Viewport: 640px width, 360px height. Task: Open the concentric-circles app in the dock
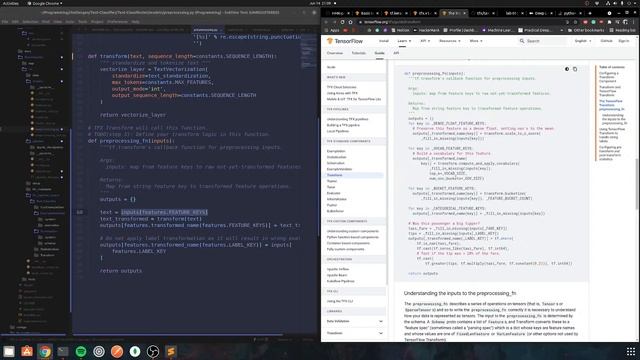click(x=99, y=351)
